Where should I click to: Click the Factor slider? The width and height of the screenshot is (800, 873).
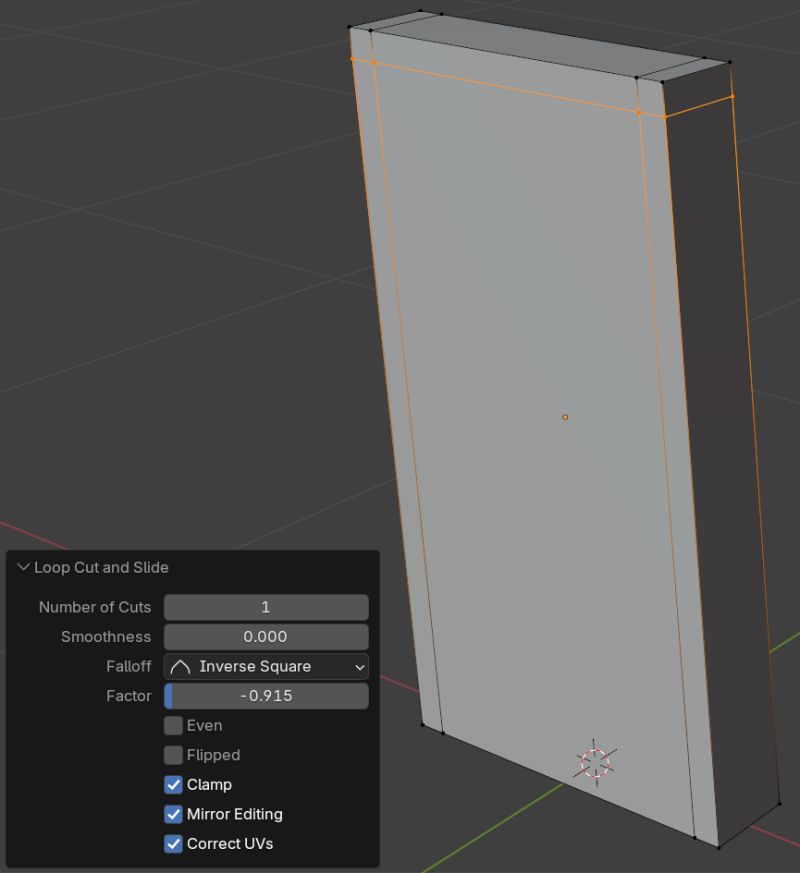[265, 696]
